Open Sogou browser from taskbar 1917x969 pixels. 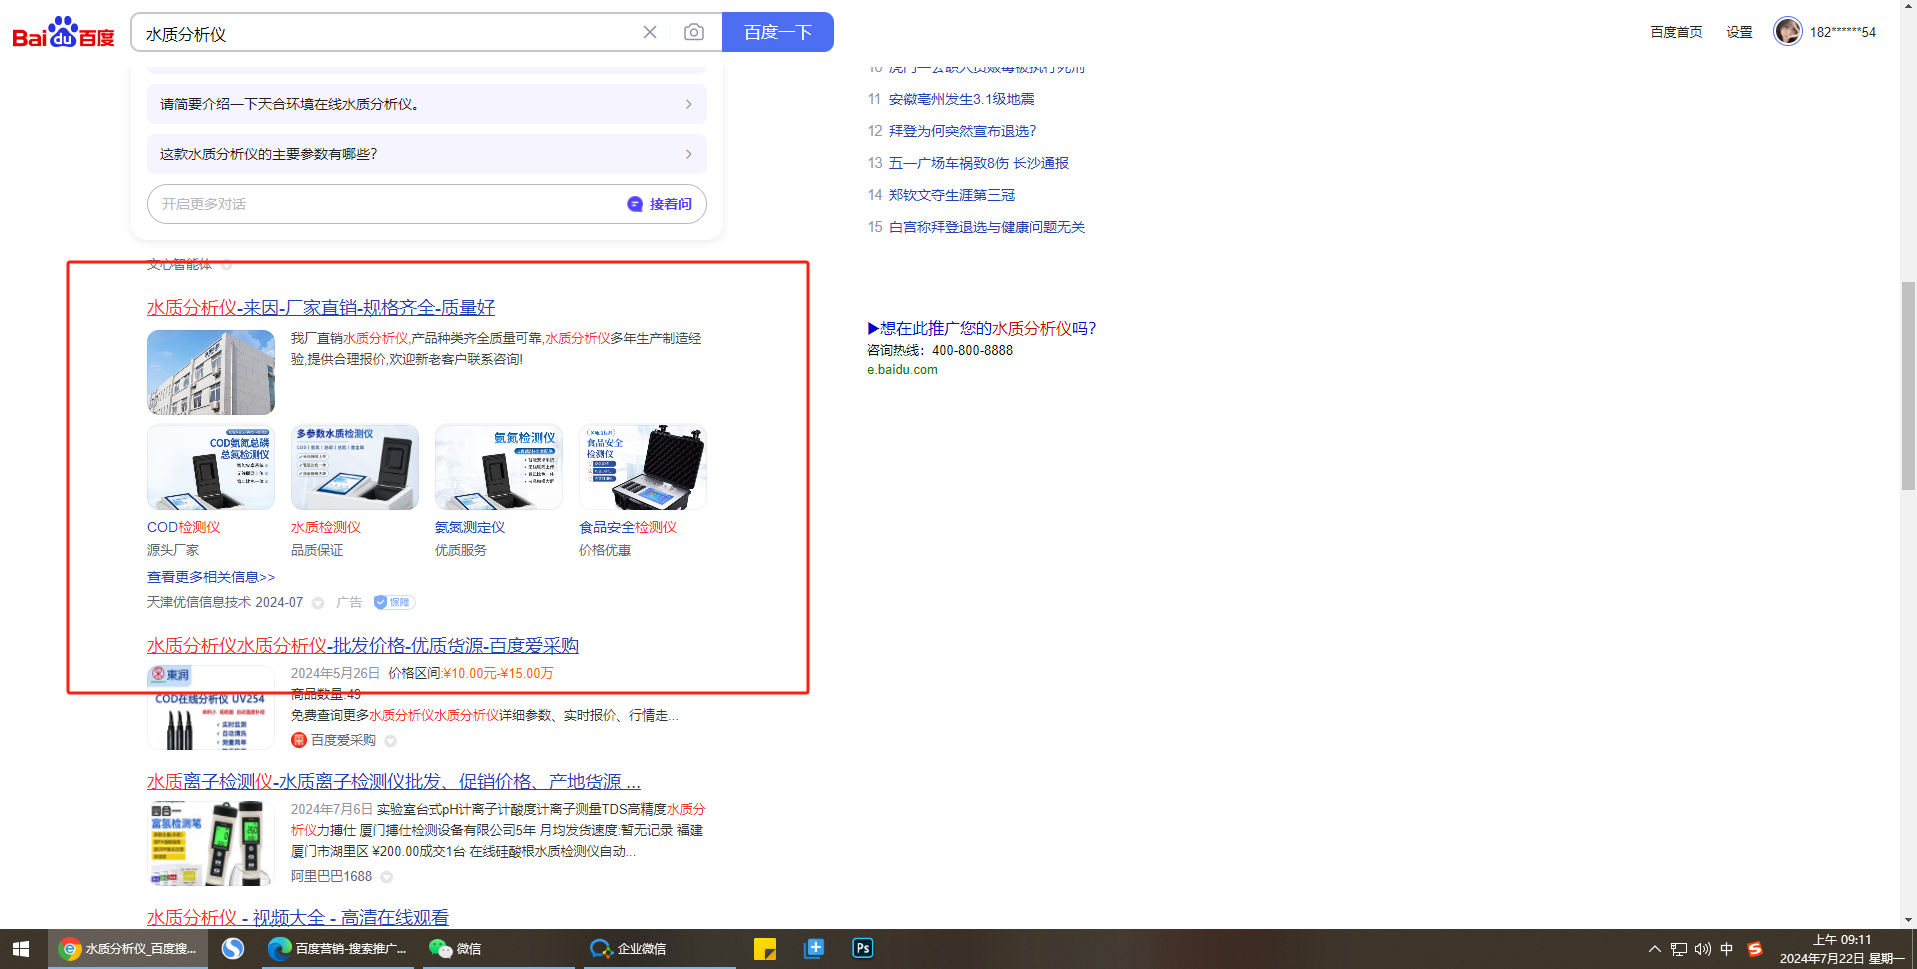click(x=233, y=949)
